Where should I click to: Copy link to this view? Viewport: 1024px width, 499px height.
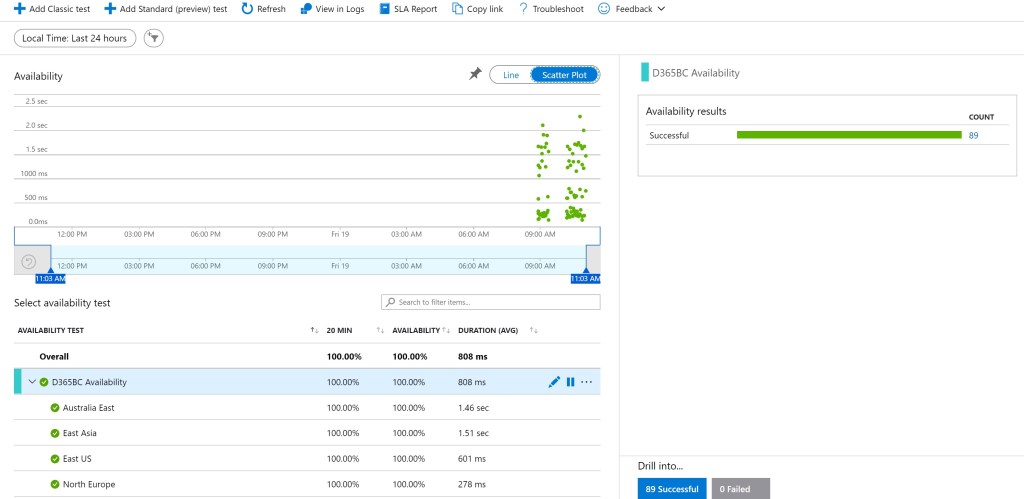(477, 9)
